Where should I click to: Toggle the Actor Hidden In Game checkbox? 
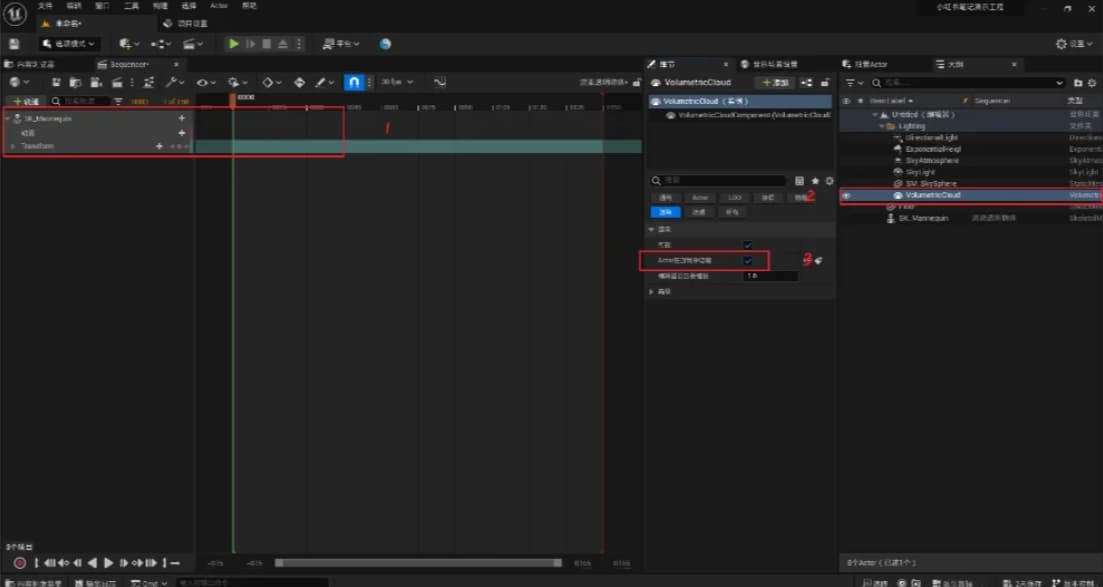coord(748,260)
